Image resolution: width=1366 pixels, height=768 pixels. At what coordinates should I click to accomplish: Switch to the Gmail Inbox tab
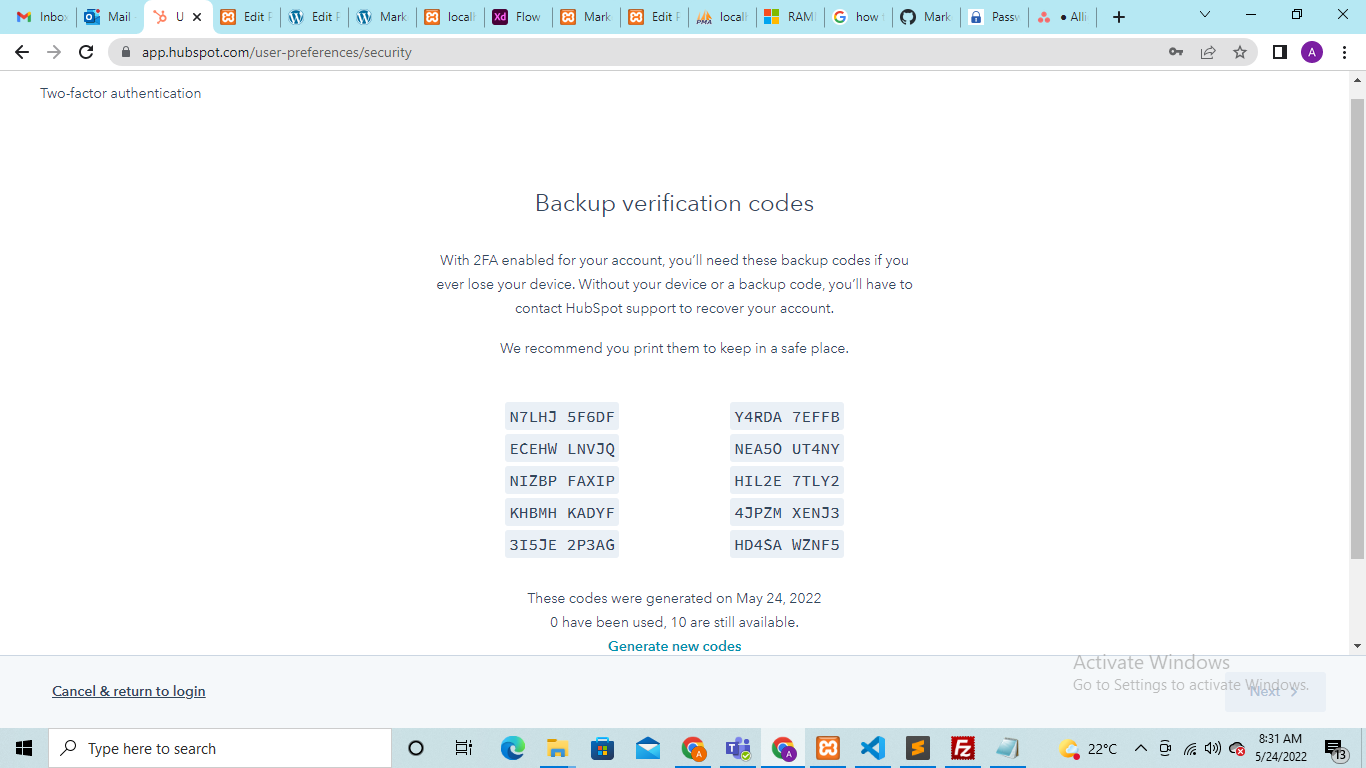(42, 17)
